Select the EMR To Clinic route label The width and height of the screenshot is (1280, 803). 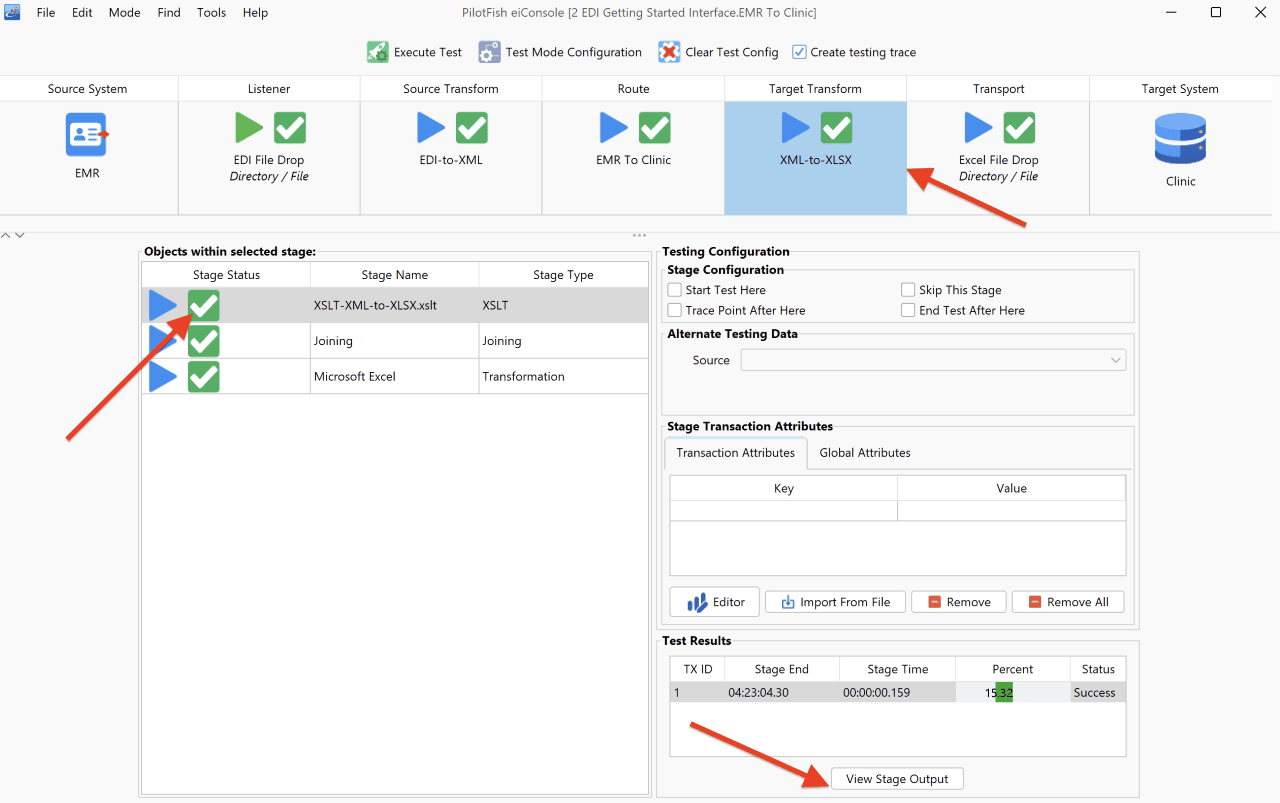click(633, 160)
